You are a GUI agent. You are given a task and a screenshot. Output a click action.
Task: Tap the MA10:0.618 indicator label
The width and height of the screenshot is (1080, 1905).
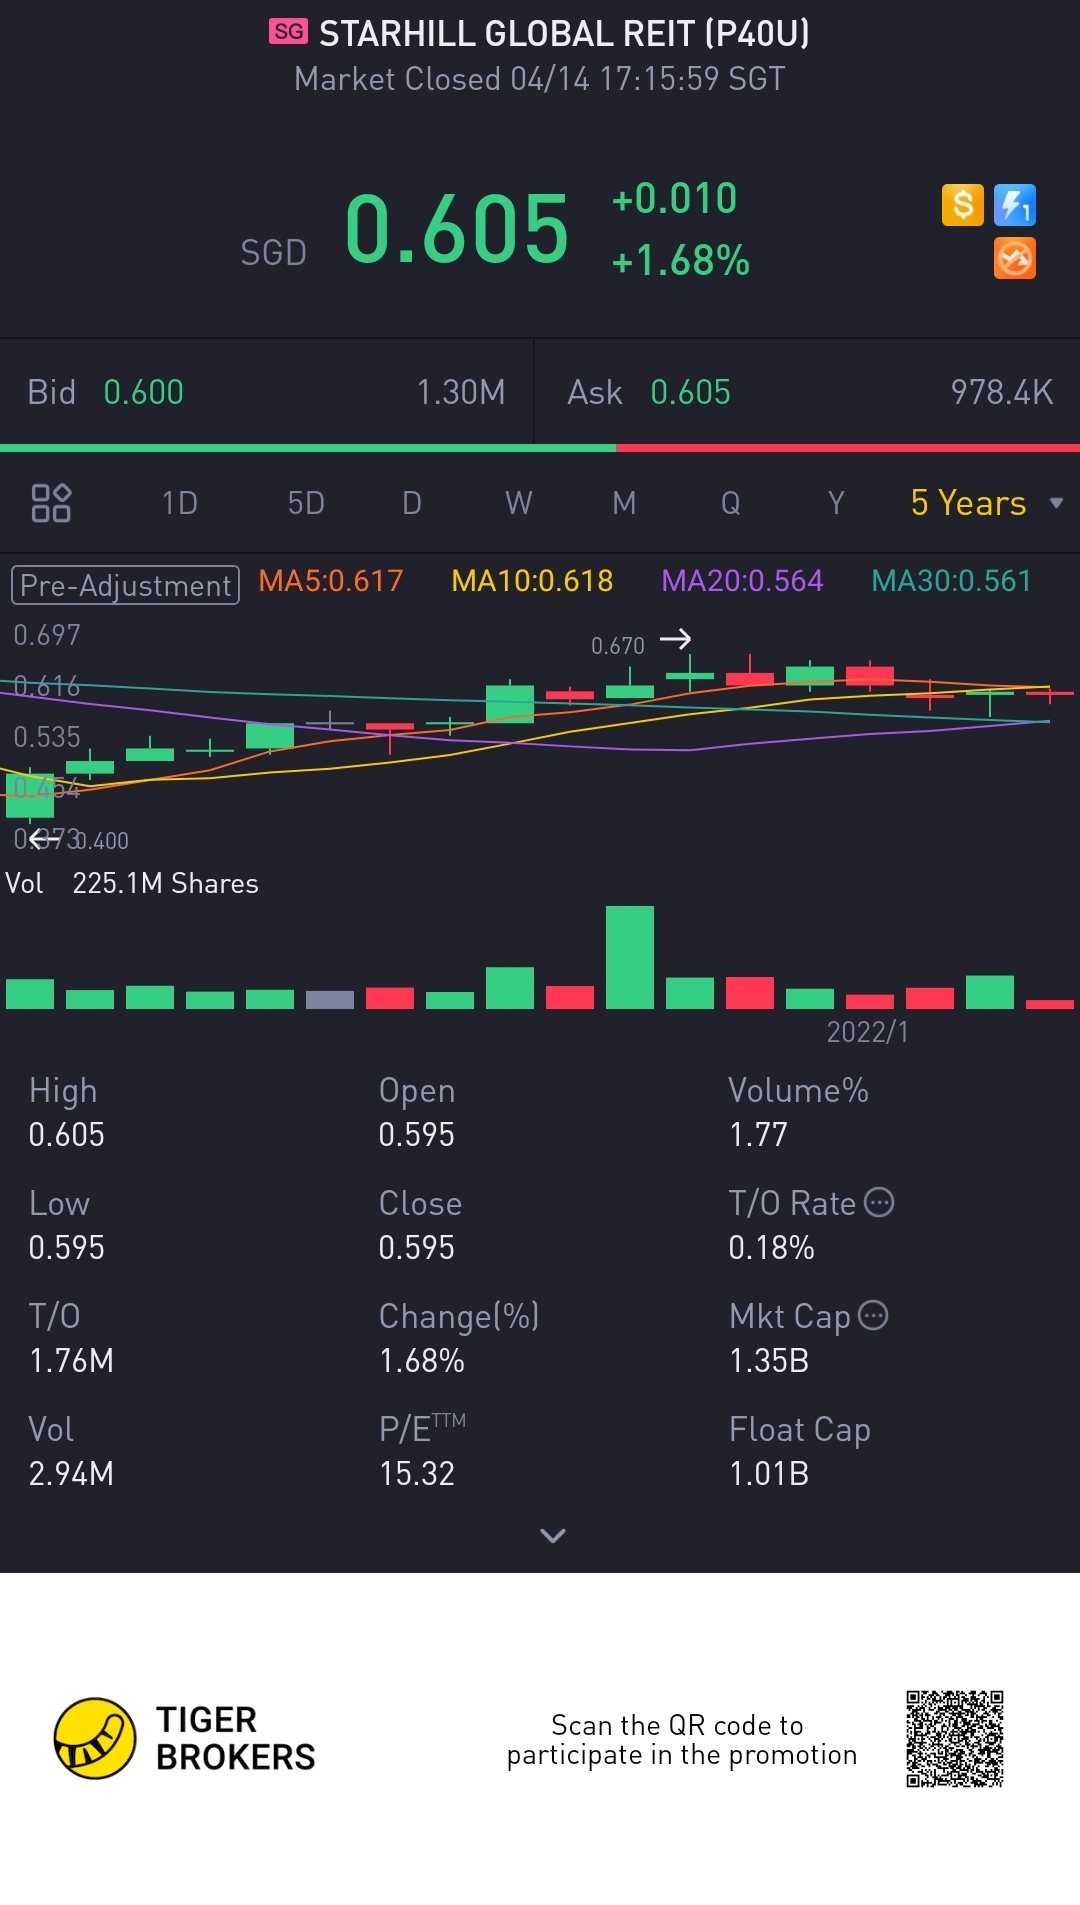click(x=532, y=581)
